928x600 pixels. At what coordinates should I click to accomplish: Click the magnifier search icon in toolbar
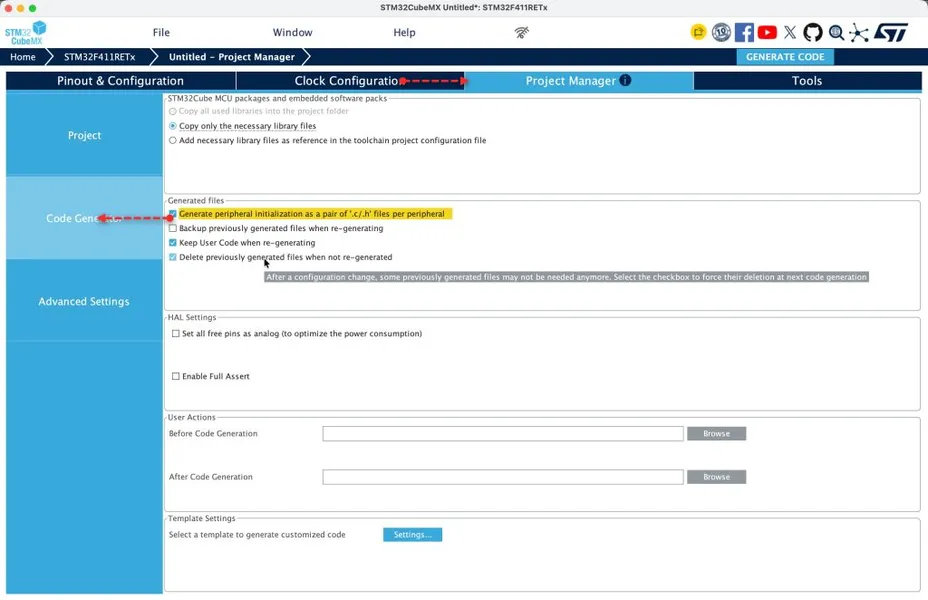pos(836,32)
